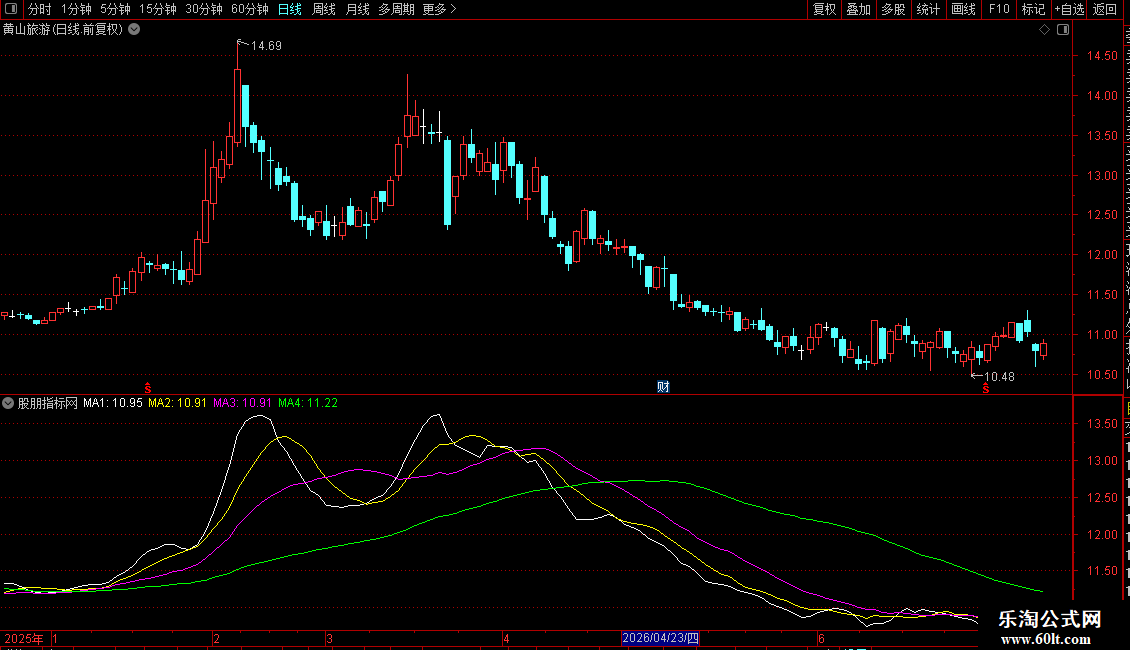Open the 多股 multi-stock view
1130x650 pixels.
click(893, 9)
